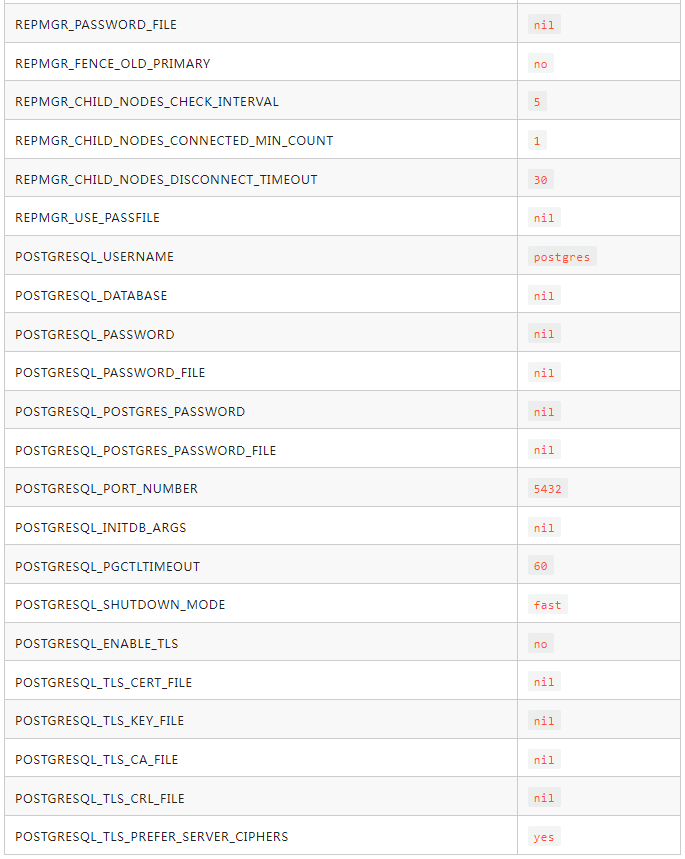685x859 pixels.
Task: Select the 'postgres' default username value
Action: 562,257
